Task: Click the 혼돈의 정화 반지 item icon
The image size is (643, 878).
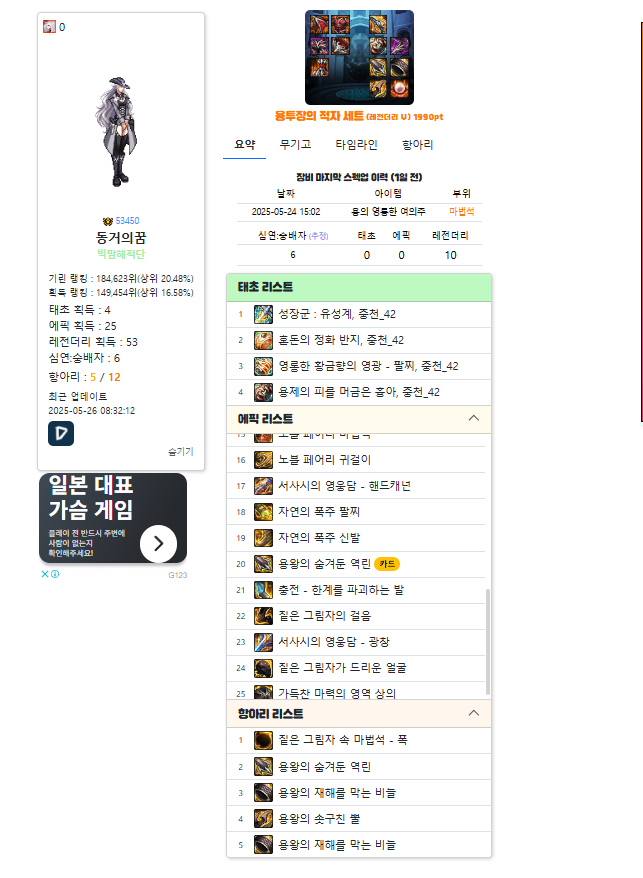Action: click(x=263, y=340)
